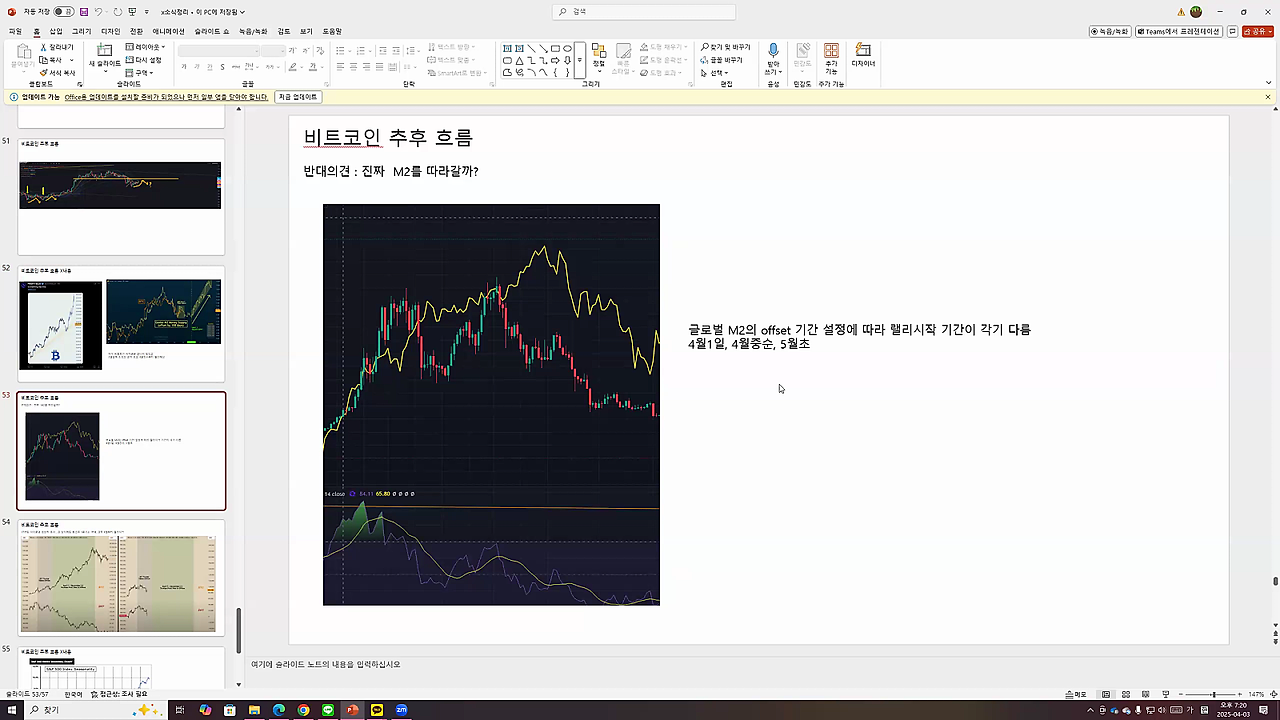Toggle the text shadow formatting button
Screen dimensions: 1280x720
coord(222,67)
